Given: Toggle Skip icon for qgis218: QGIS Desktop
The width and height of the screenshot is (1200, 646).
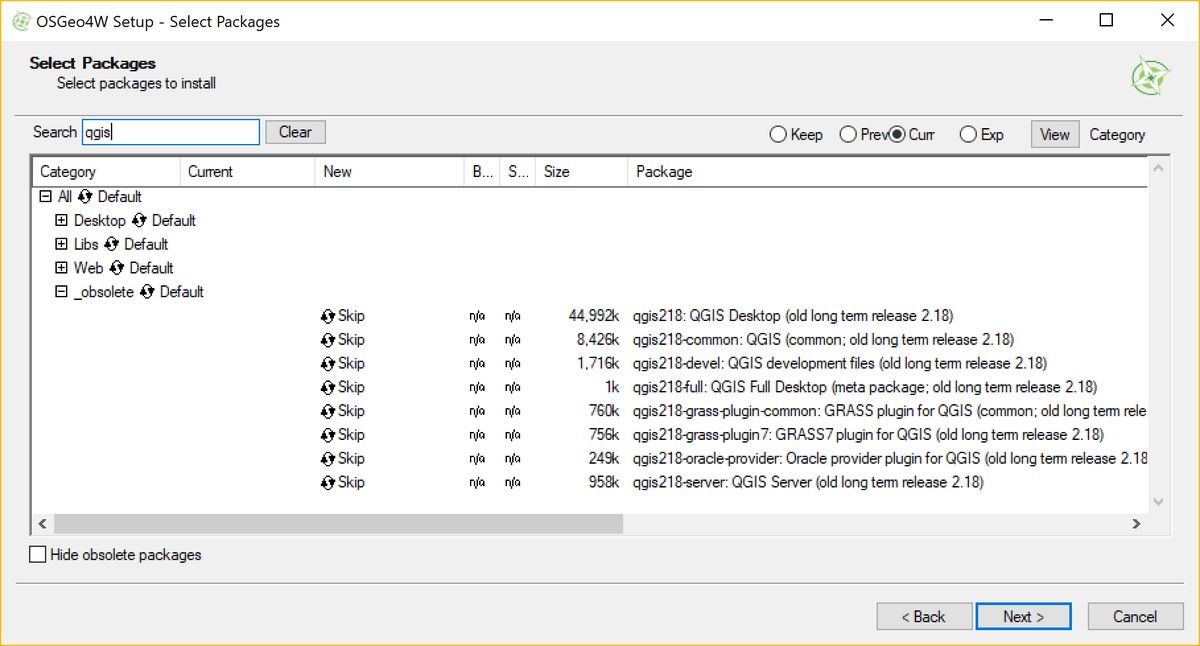Looking at the screenshot, I should point(328,316).
